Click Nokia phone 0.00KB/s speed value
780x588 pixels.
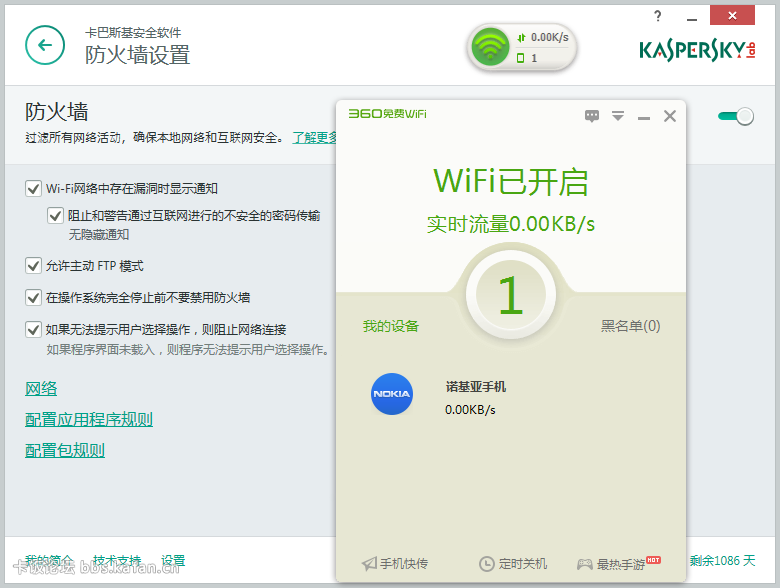click(x=470, y=410)
